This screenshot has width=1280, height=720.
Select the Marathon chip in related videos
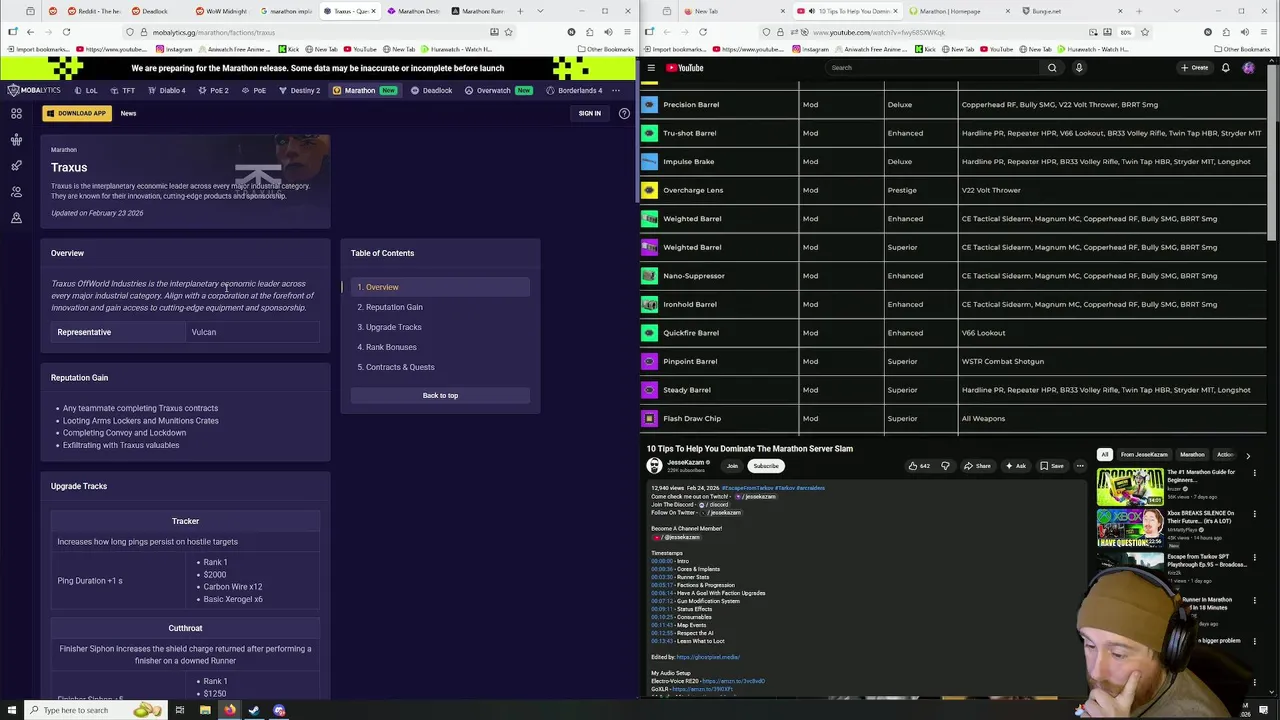pyautogui.click(x=1192, y=455)
